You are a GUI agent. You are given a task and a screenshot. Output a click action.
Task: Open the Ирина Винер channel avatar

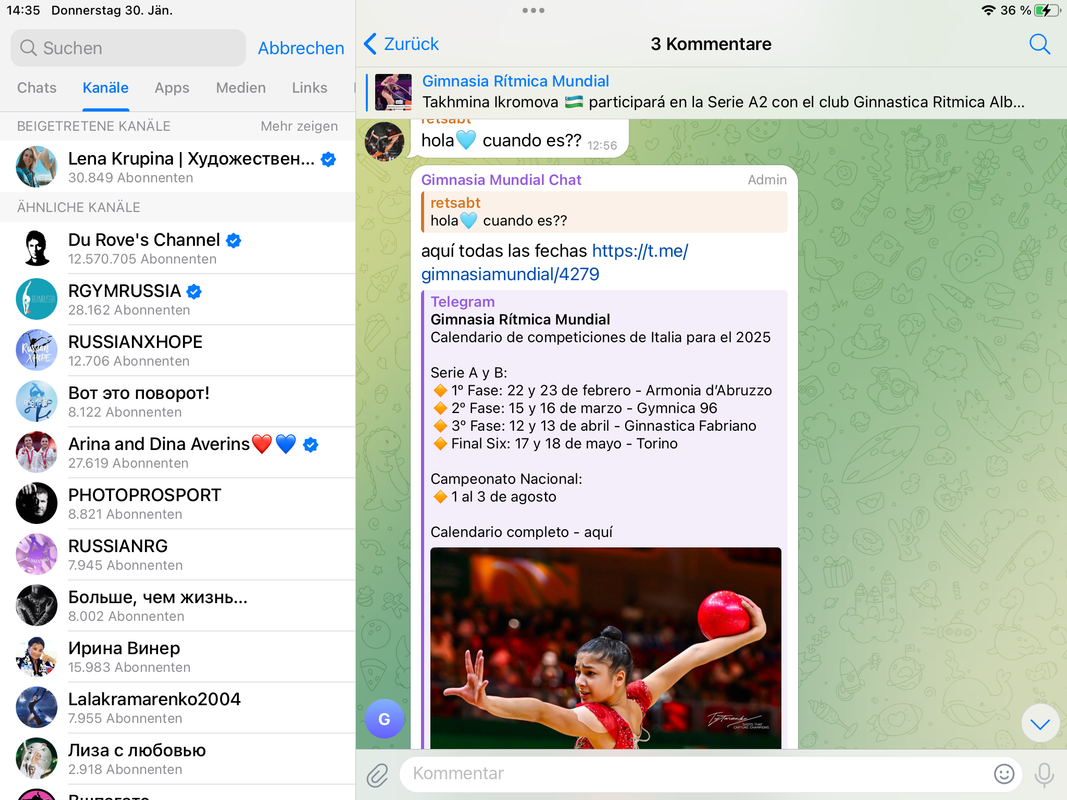click(x=37, y=656)
